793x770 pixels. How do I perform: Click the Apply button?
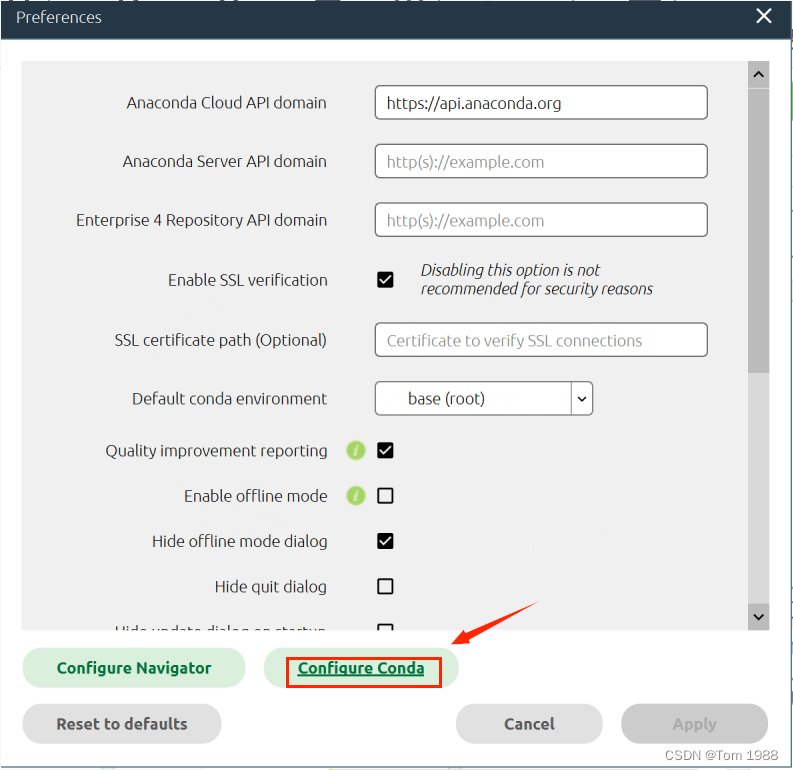[694, 723]
